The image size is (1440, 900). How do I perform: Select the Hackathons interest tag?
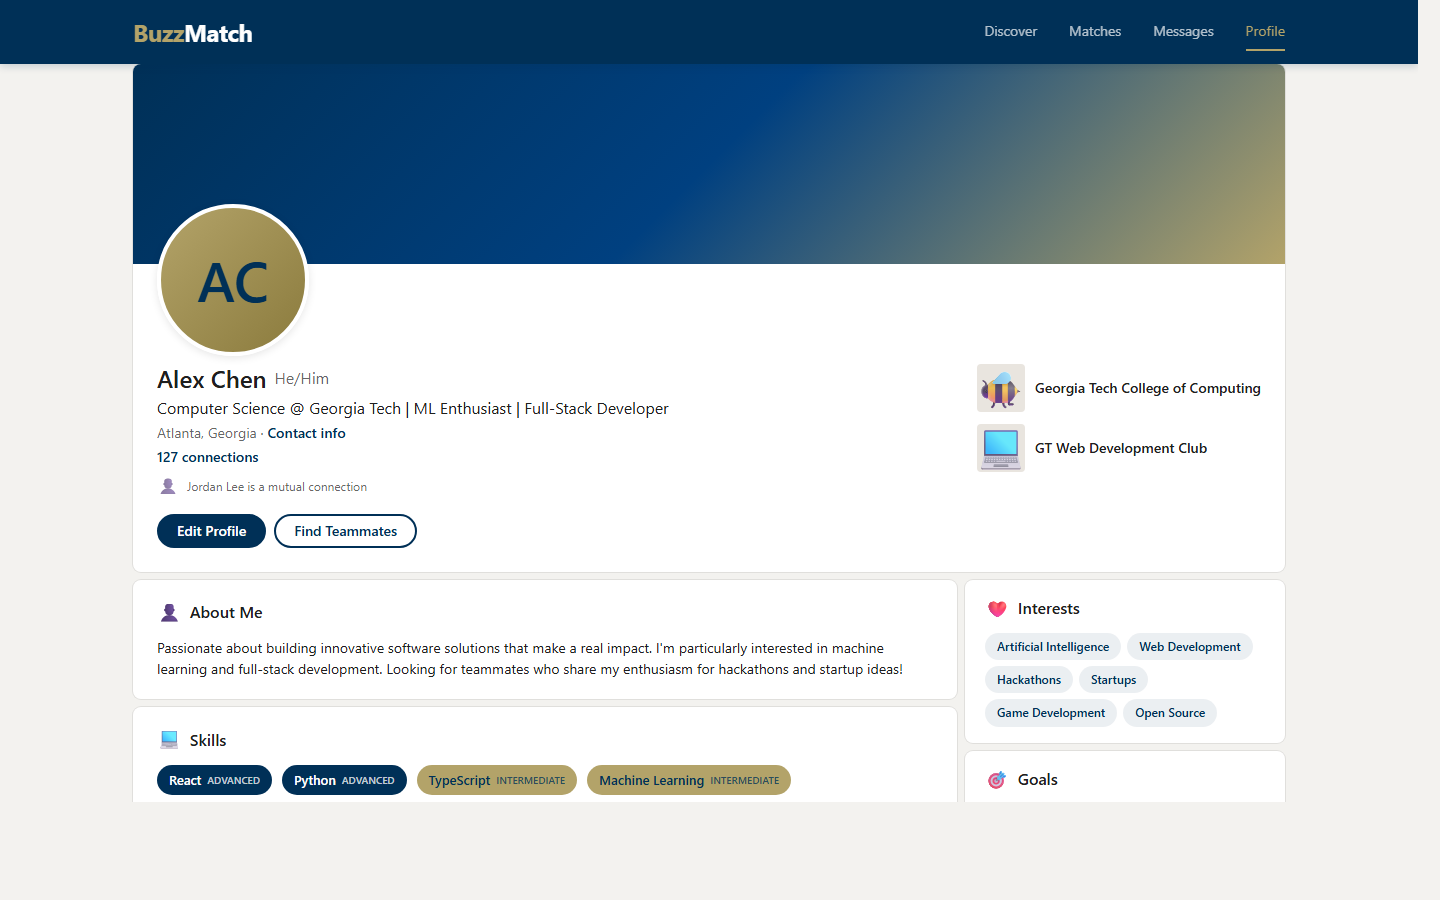click(1029, 680)
